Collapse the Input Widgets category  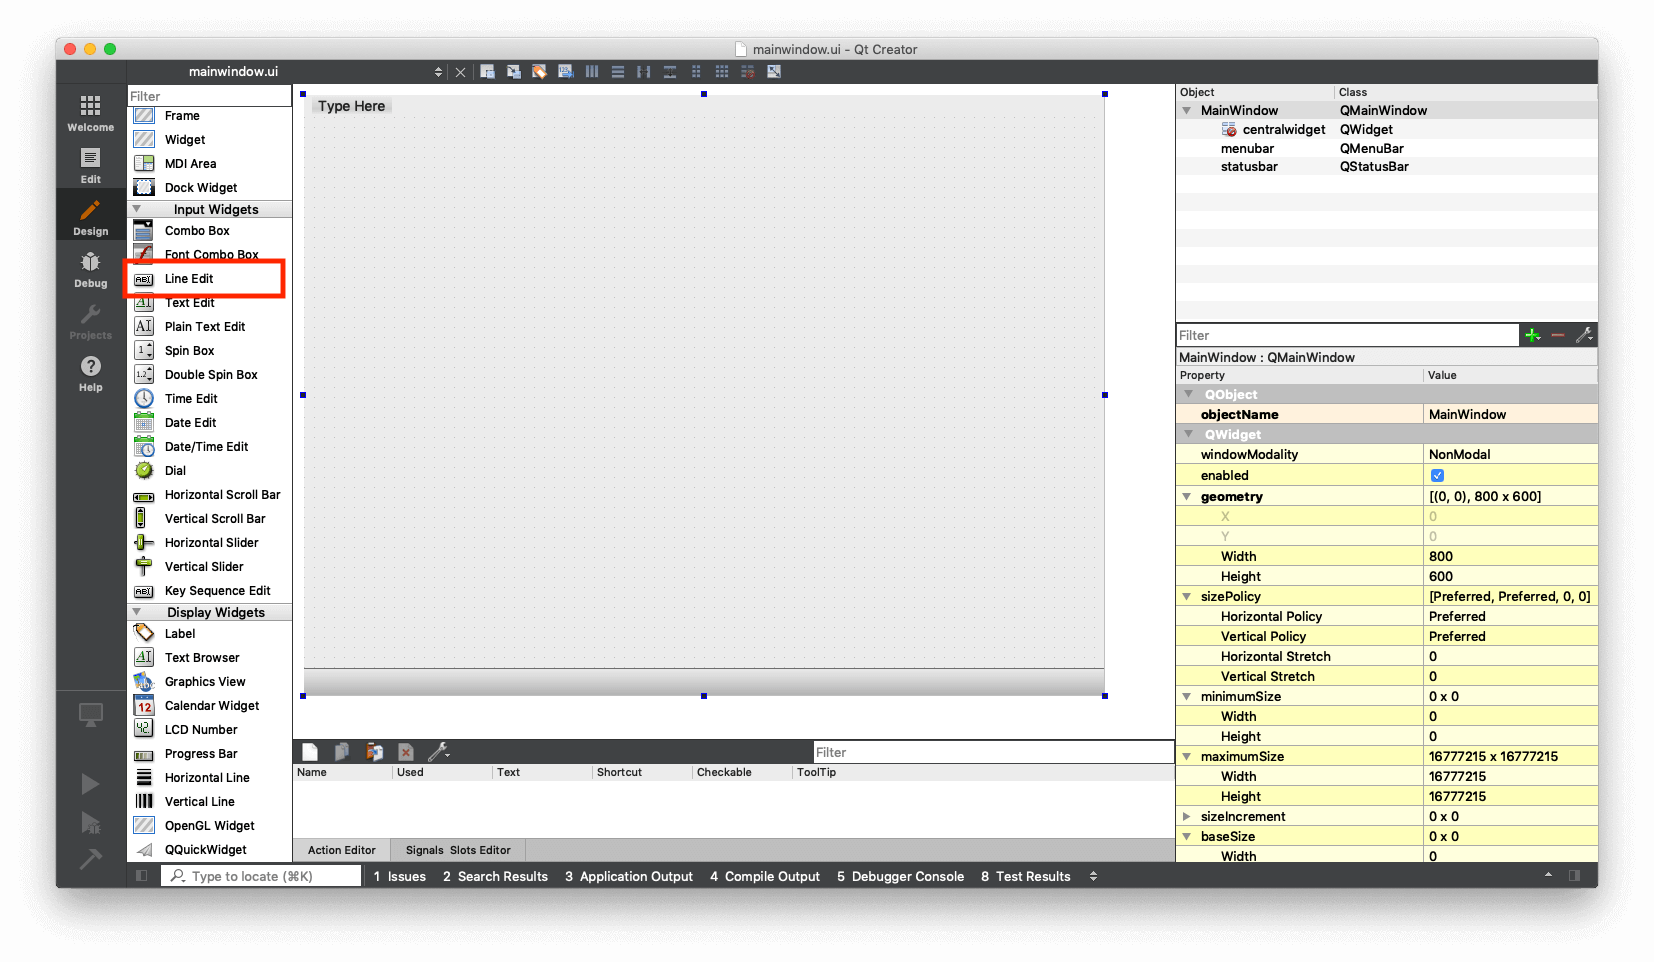137,209
